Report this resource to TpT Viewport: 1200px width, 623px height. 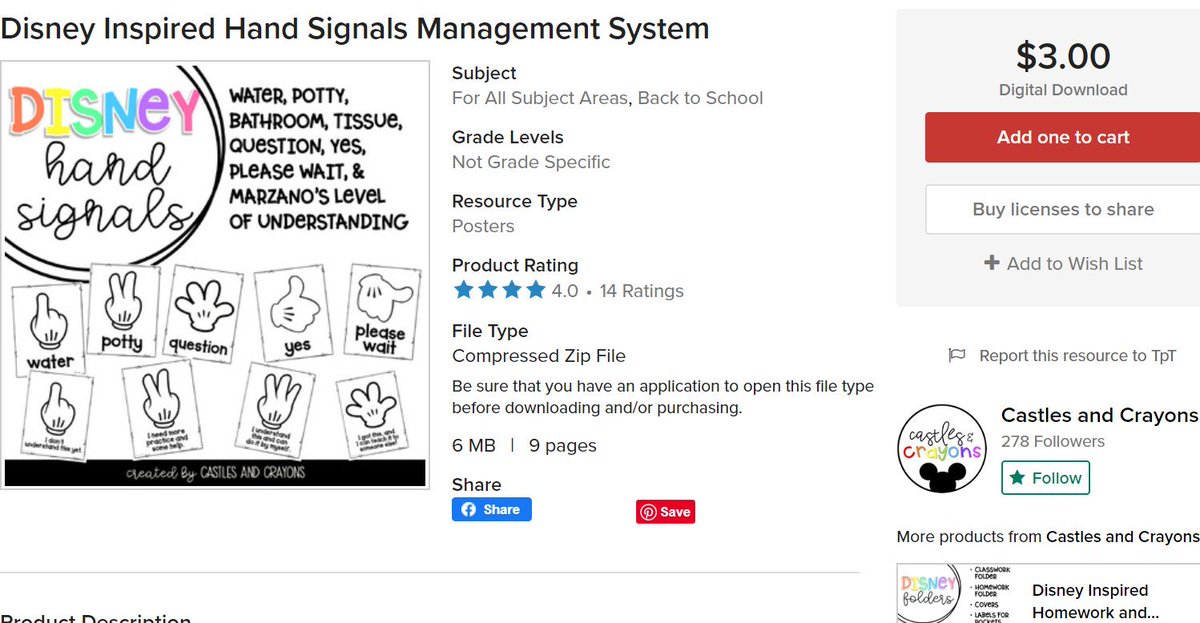click(x=1077, y=356)
